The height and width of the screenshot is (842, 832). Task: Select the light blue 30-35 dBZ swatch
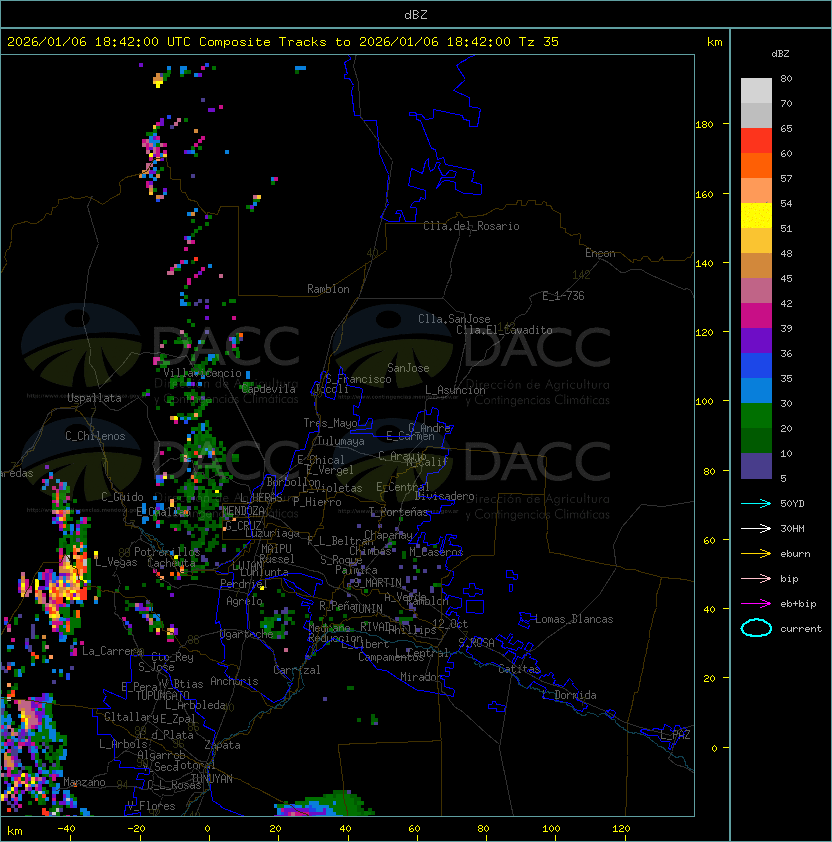(x=756, y=390)
